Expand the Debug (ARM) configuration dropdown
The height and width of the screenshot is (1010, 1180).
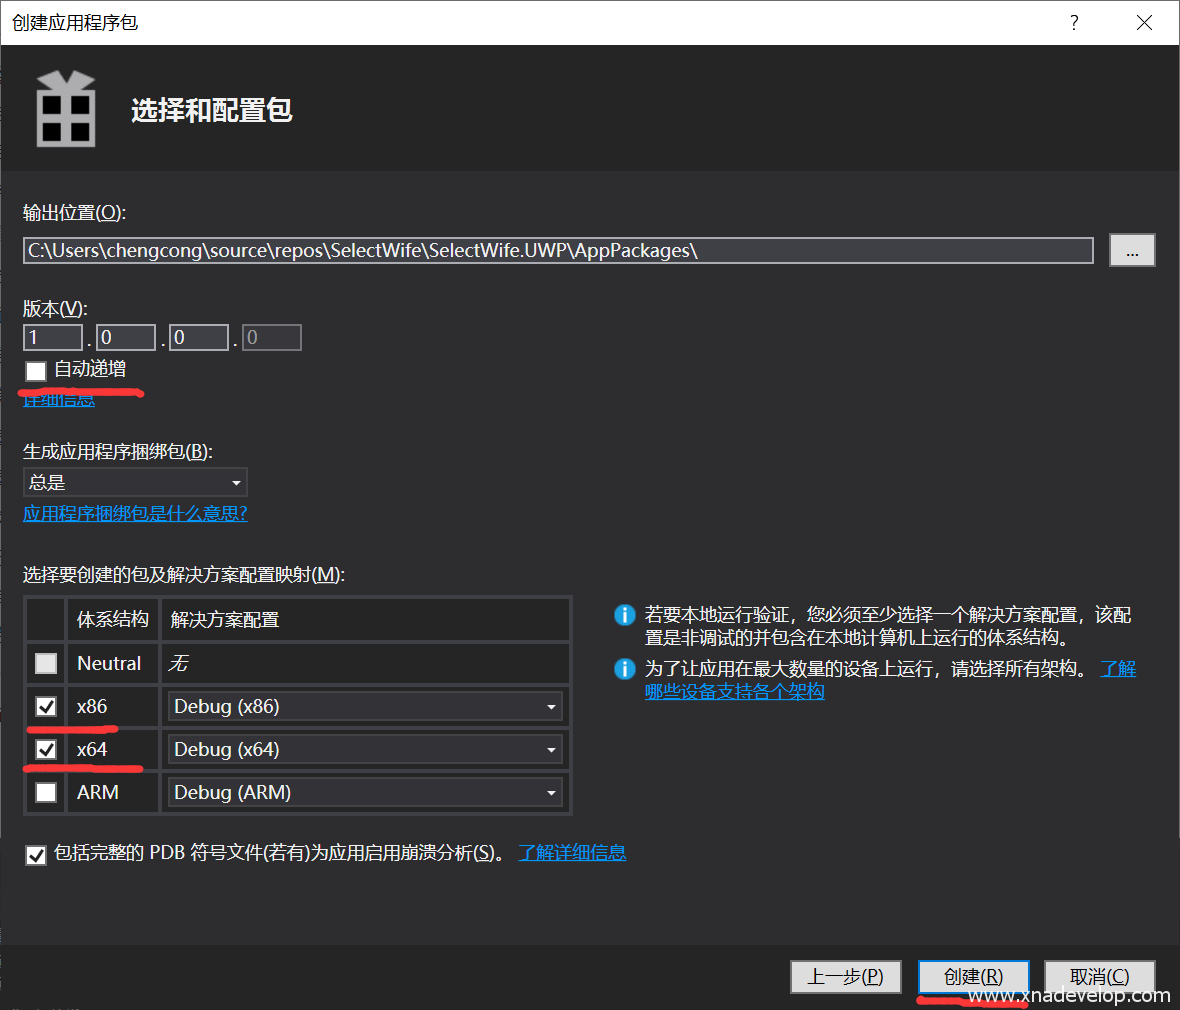tap(365, 792)
